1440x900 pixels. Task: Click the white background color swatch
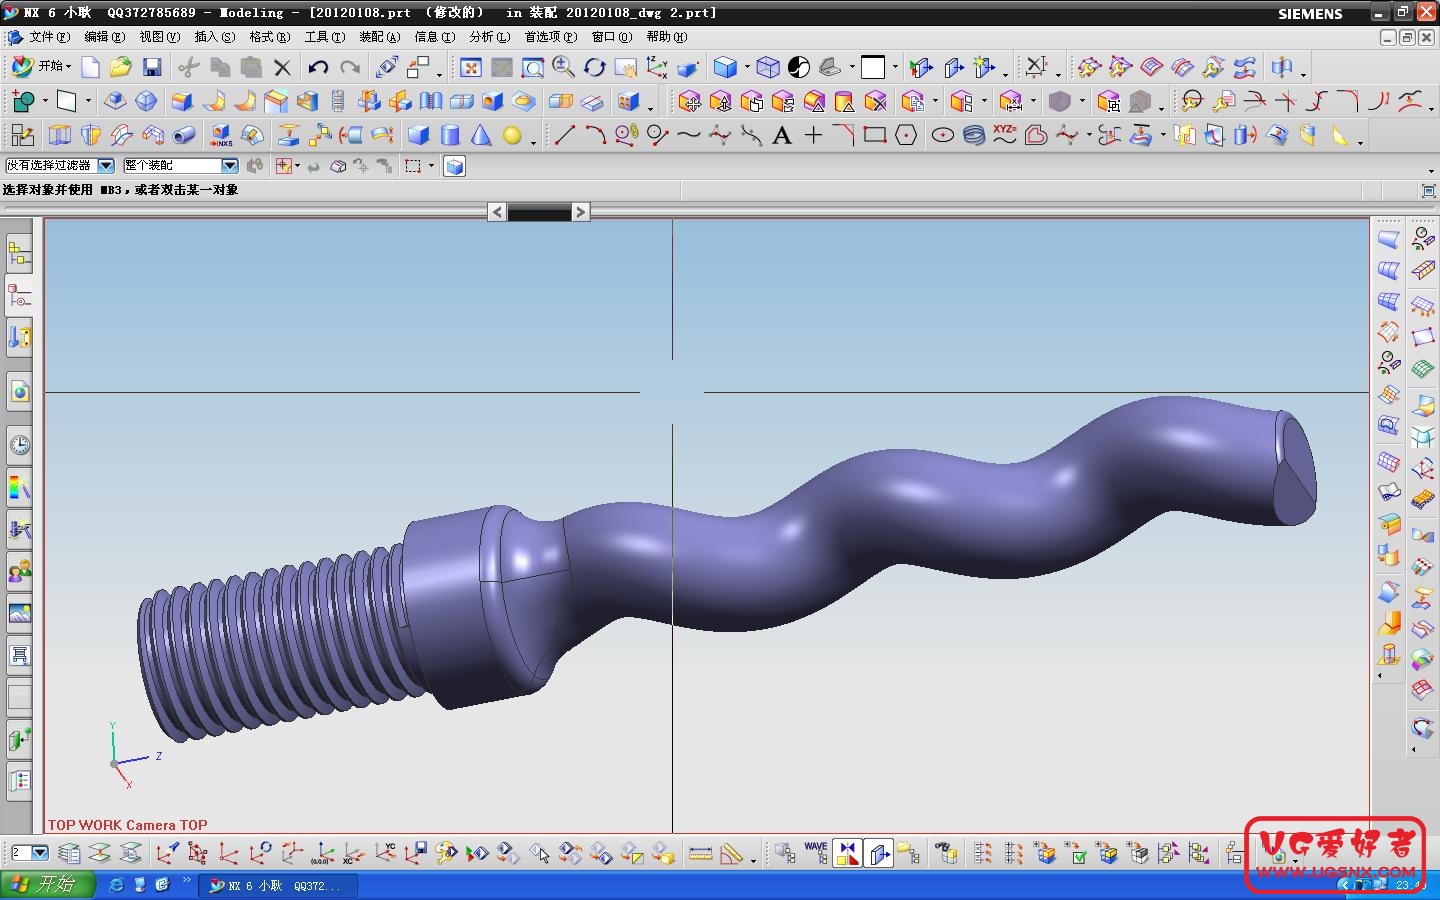(x=873, y=67)
